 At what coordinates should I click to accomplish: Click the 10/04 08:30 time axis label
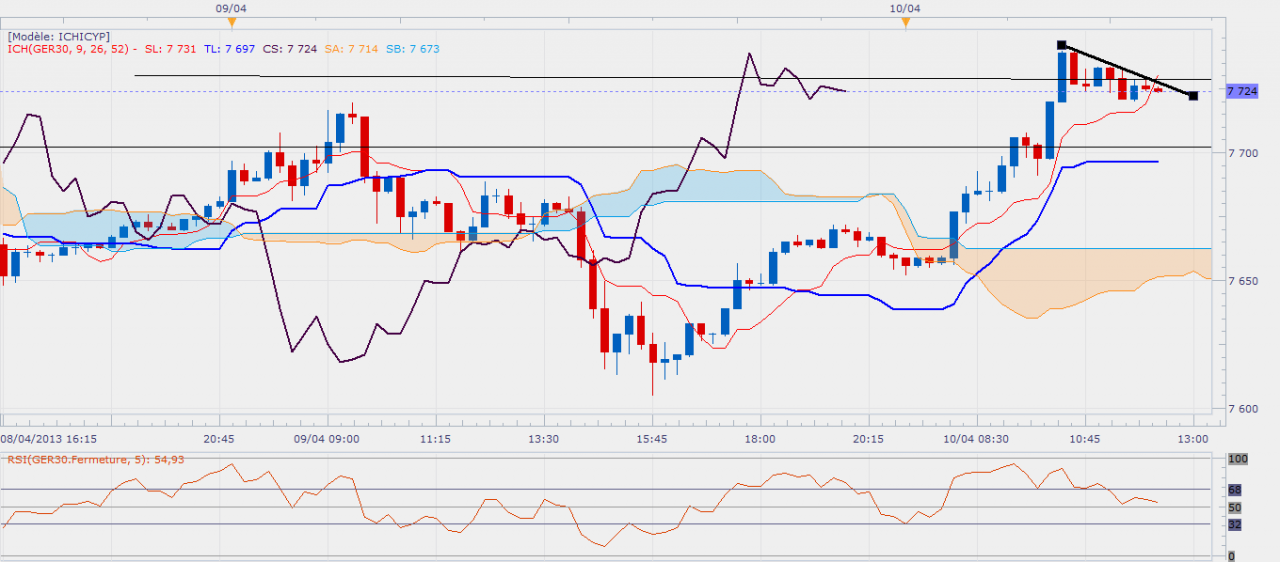click(x=977, y=439)
